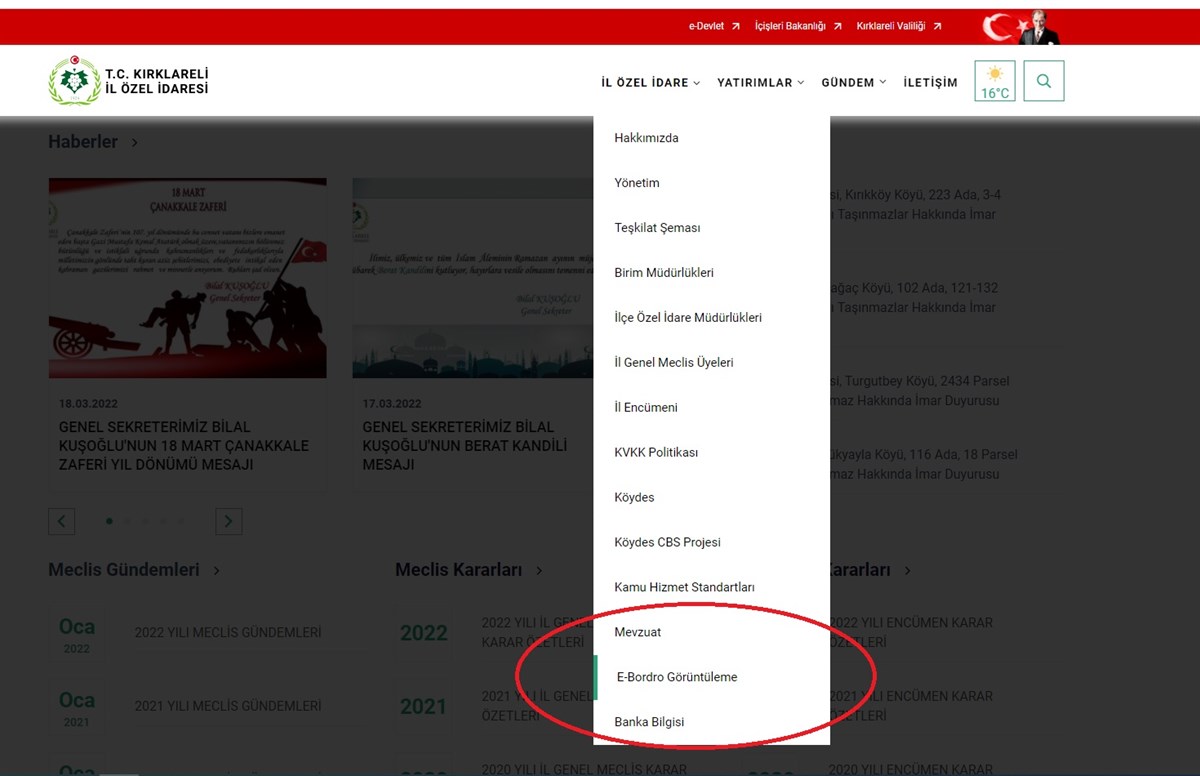Open the Haberler section link

click(x=93, y=142)
